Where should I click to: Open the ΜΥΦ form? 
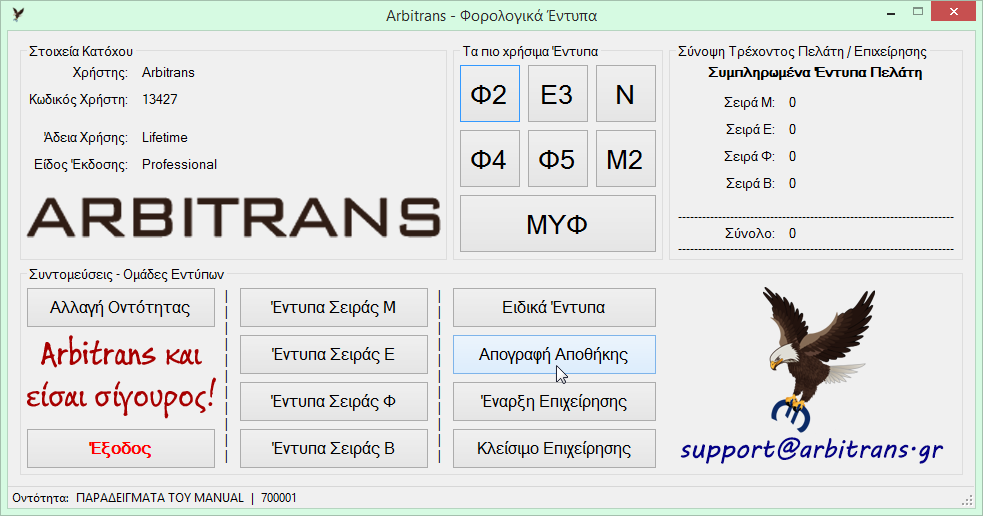point(557,224)
